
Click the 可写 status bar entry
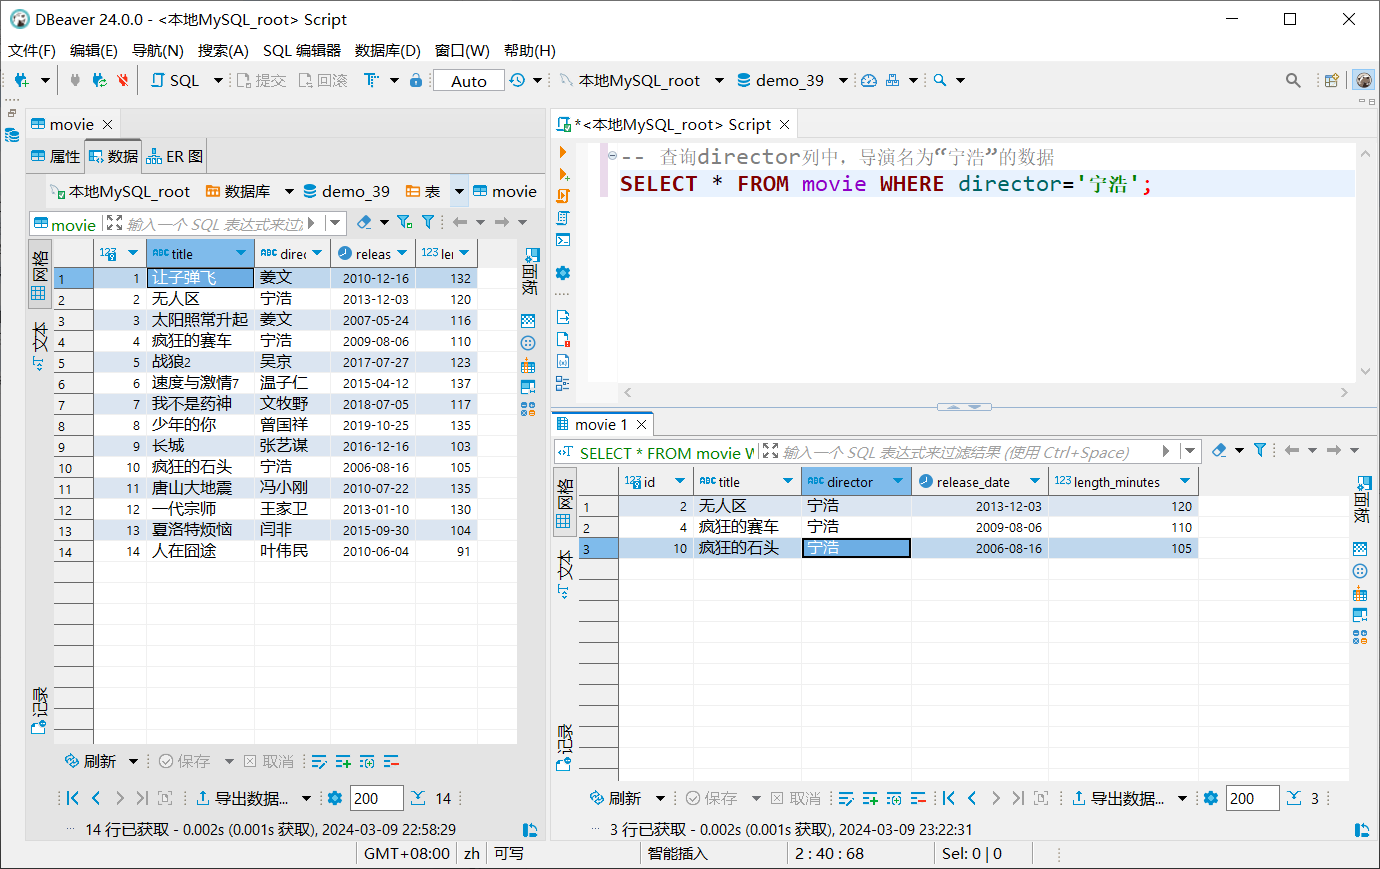point(508,853)
